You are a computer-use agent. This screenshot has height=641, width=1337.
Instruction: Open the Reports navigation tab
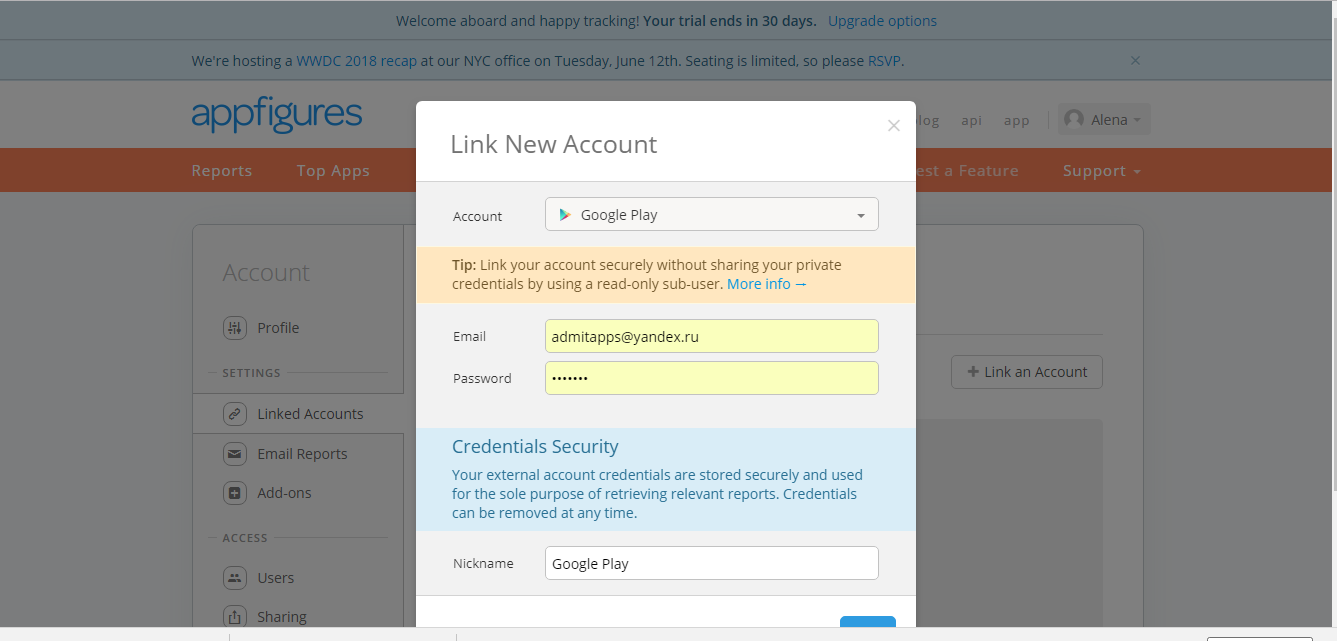click(x=222, y=171)
